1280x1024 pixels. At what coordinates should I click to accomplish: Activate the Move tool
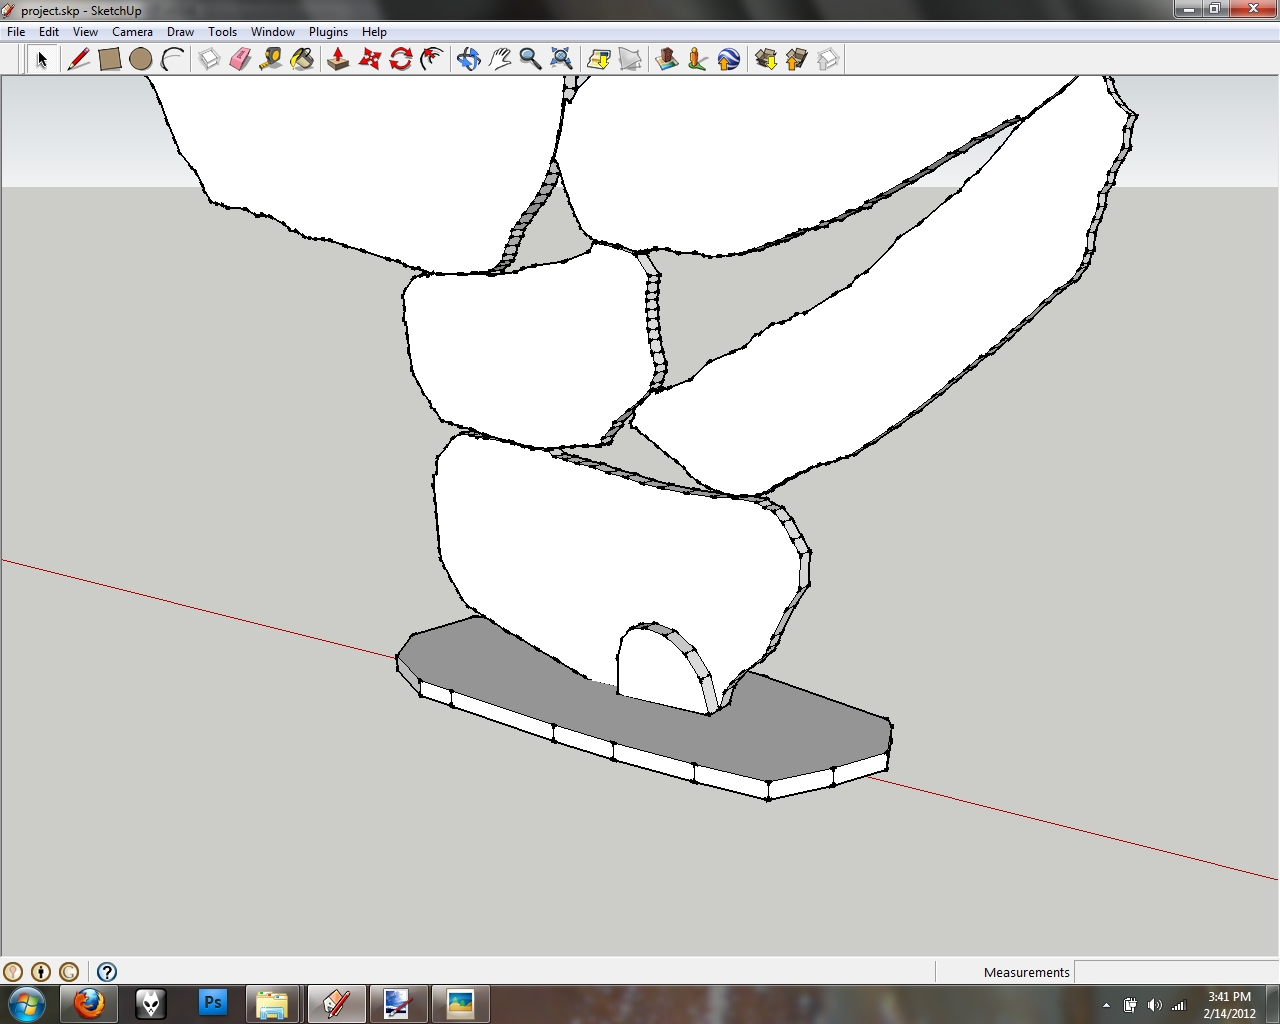point(370,60)
